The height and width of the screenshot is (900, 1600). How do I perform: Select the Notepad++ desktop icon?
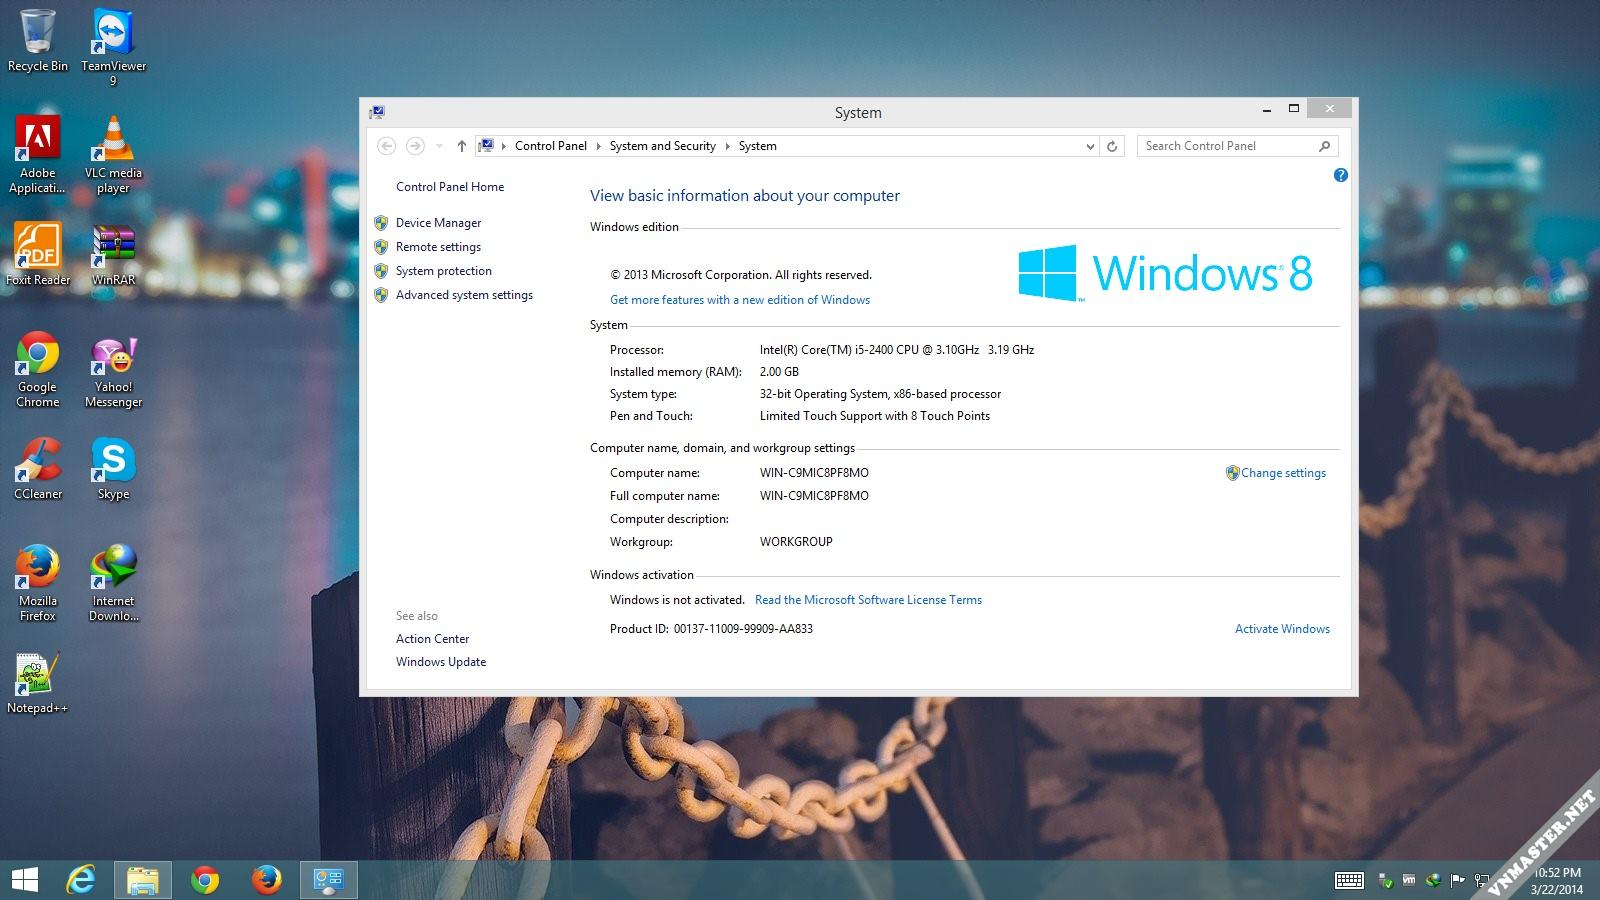pos(37,682)
